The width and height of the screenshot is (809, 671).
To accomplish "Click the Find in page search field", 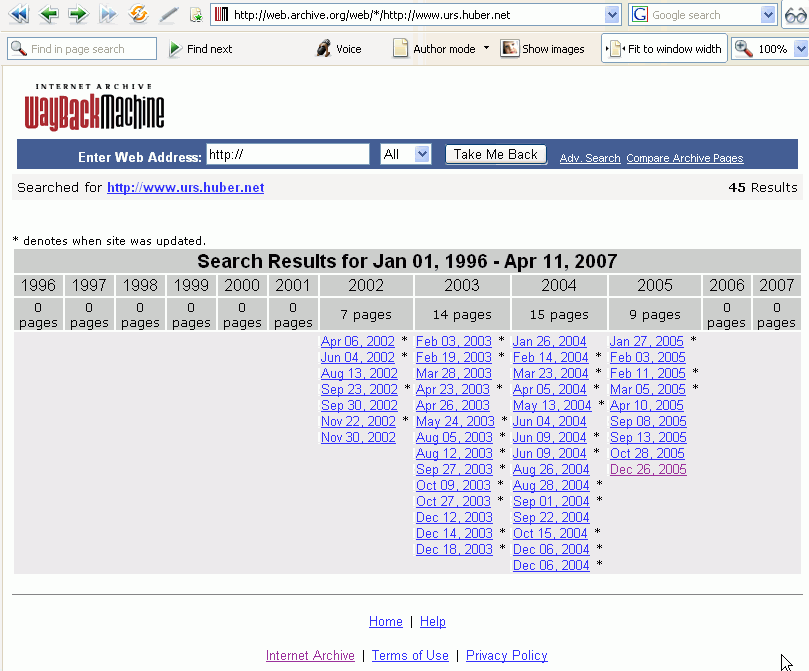I will point(82,48).
